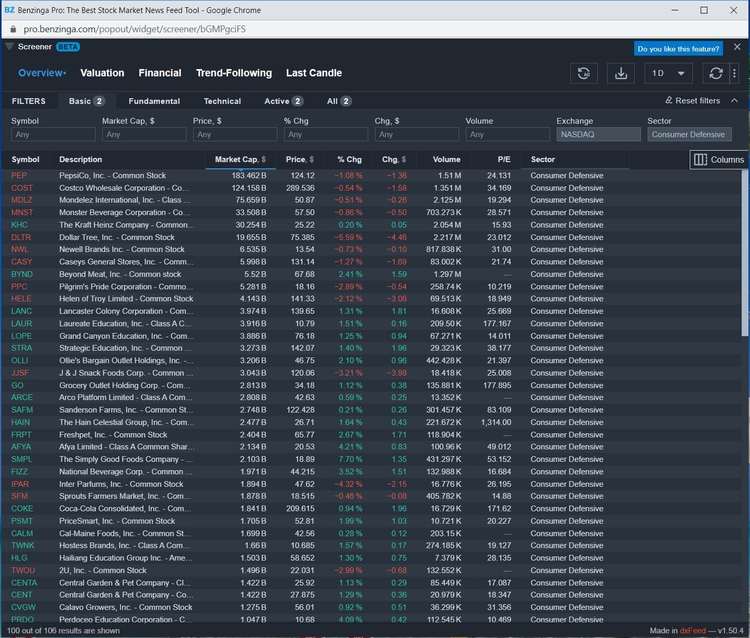
Task: Click the Price filter field
Action: pyautogui.click(x=235, y=134)
